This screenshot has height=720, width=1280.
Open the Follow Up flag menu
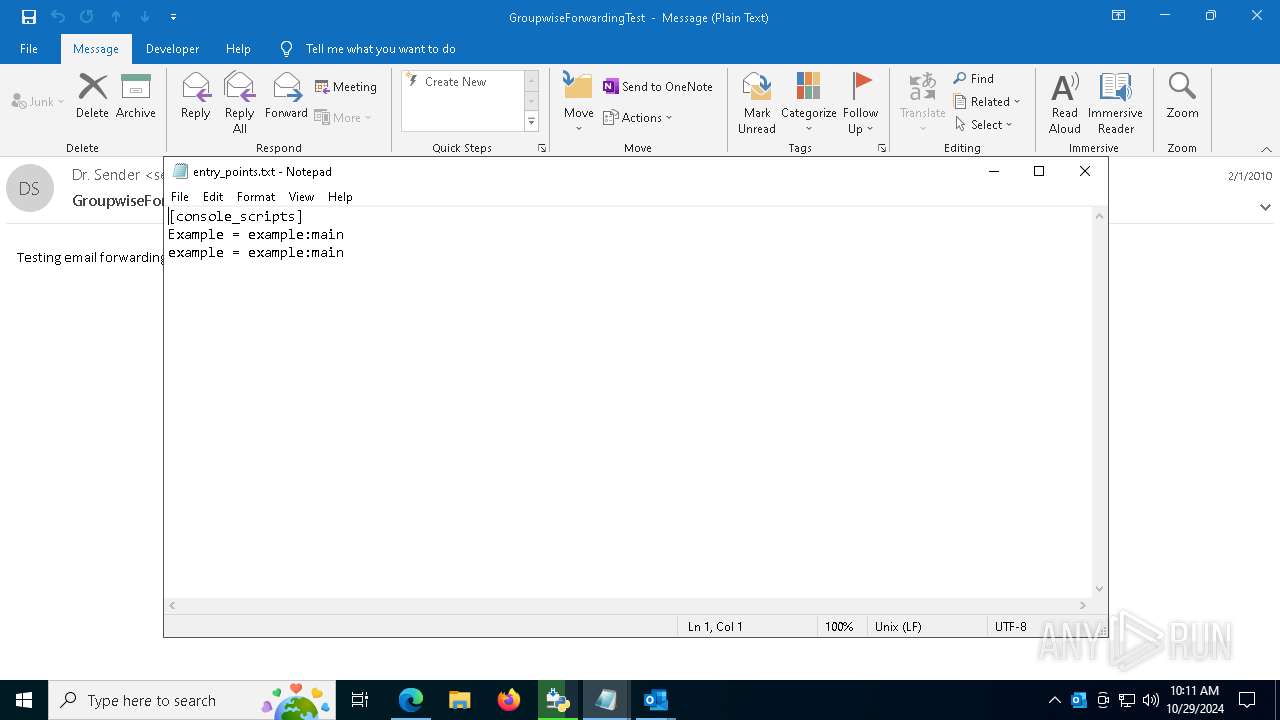860,102
